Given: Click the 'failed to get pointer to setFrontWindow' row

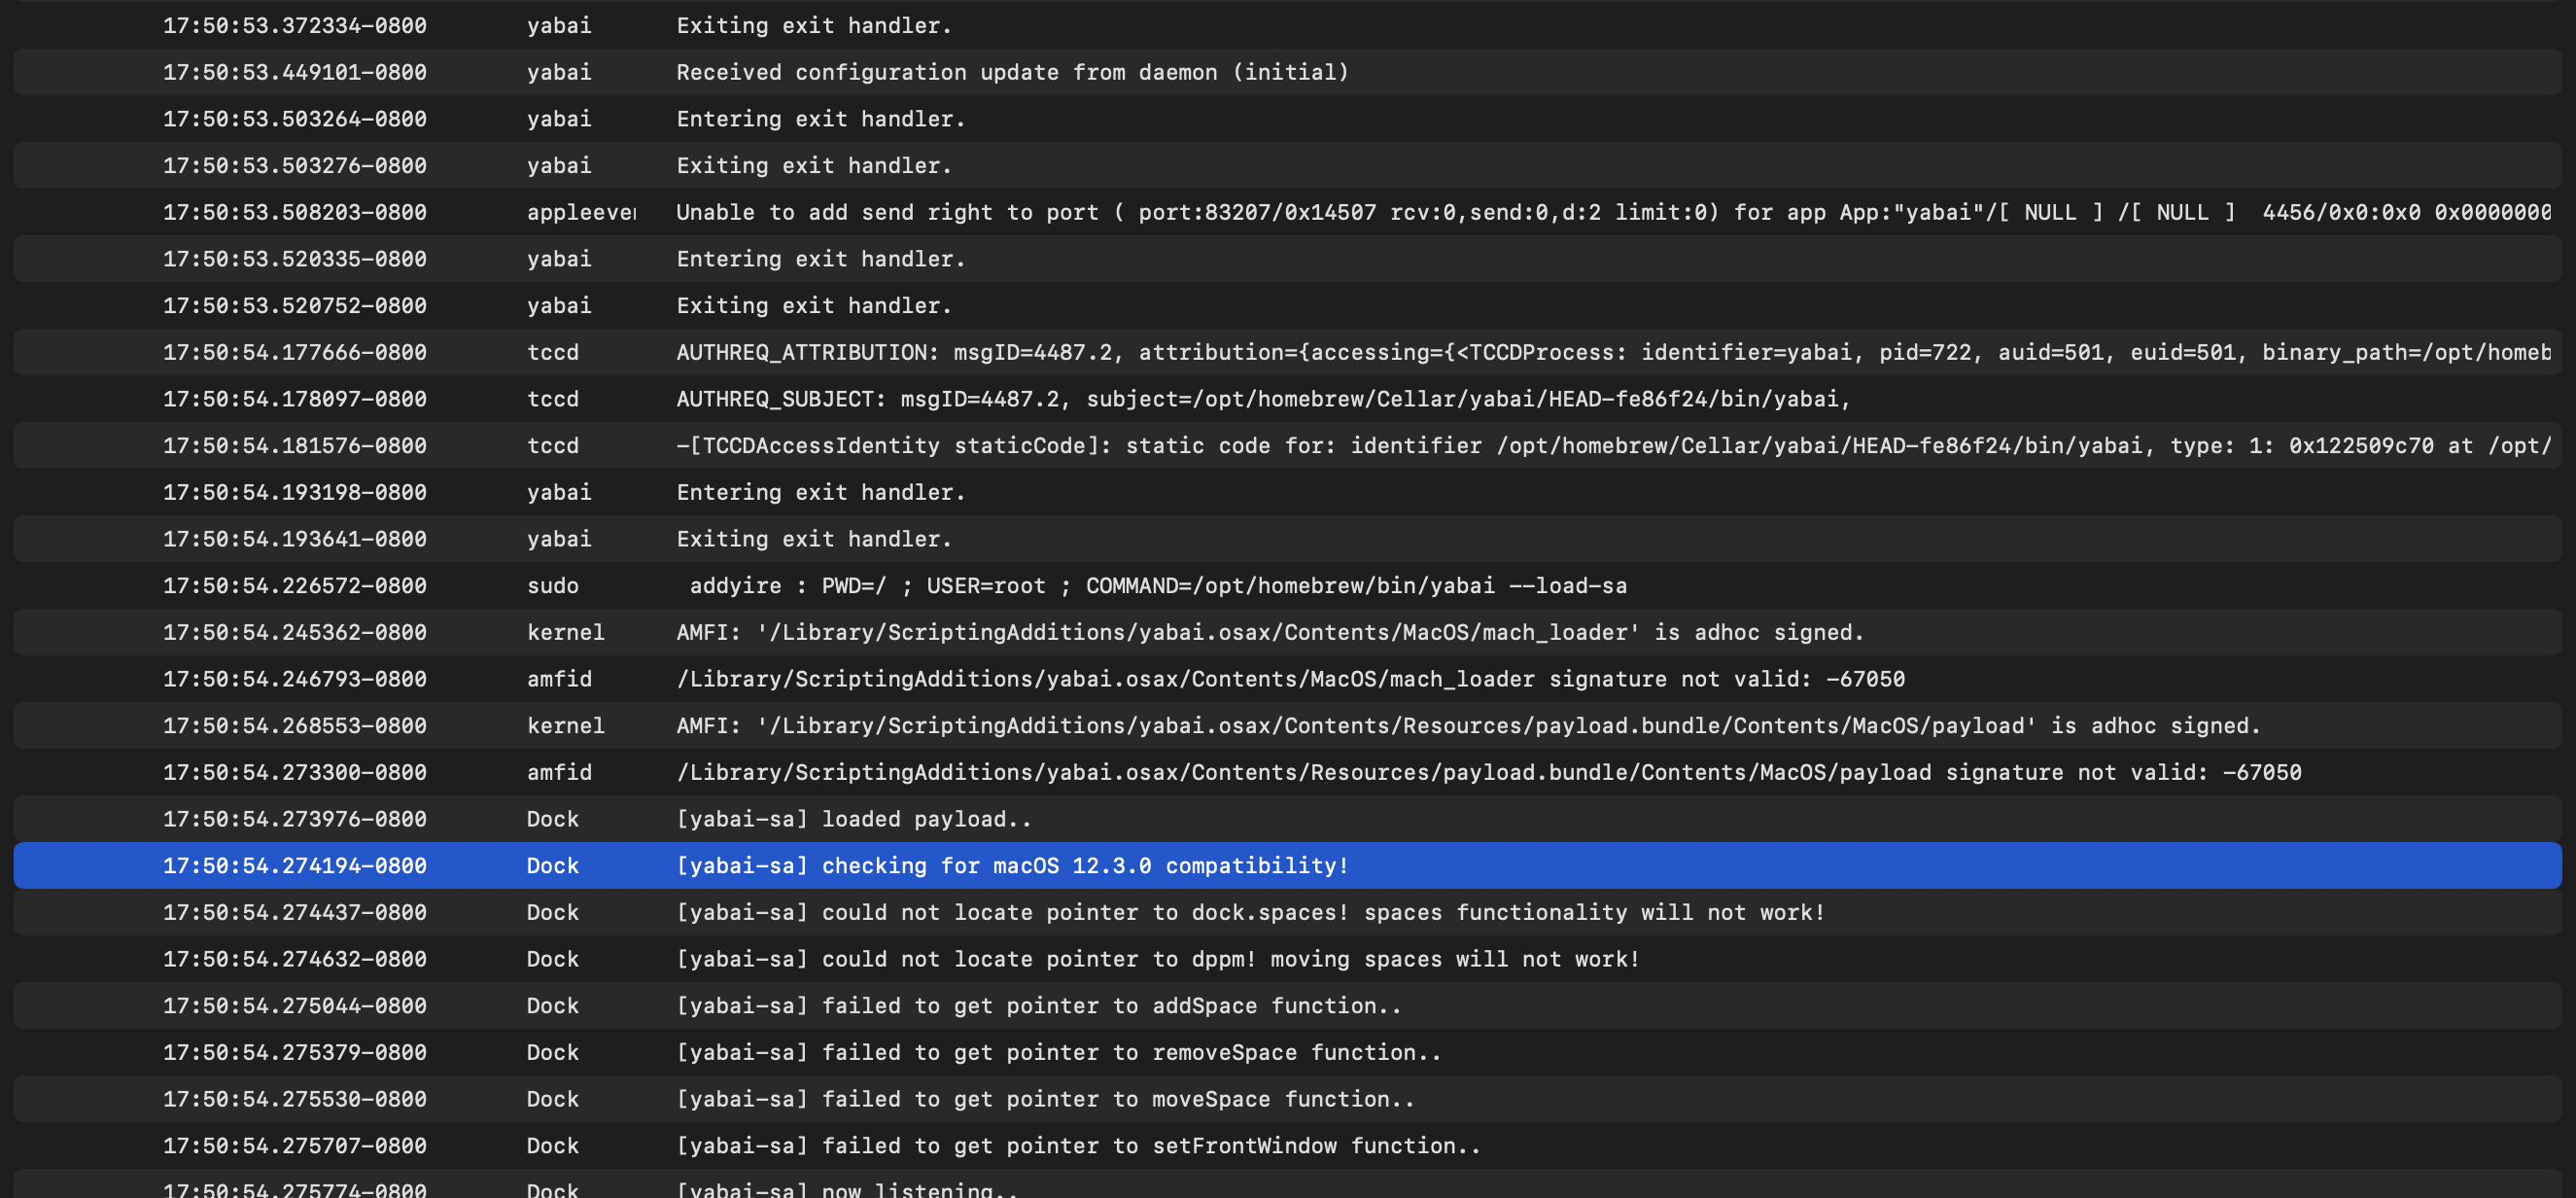Looking at the screenshot, I should [1078, 1145].
